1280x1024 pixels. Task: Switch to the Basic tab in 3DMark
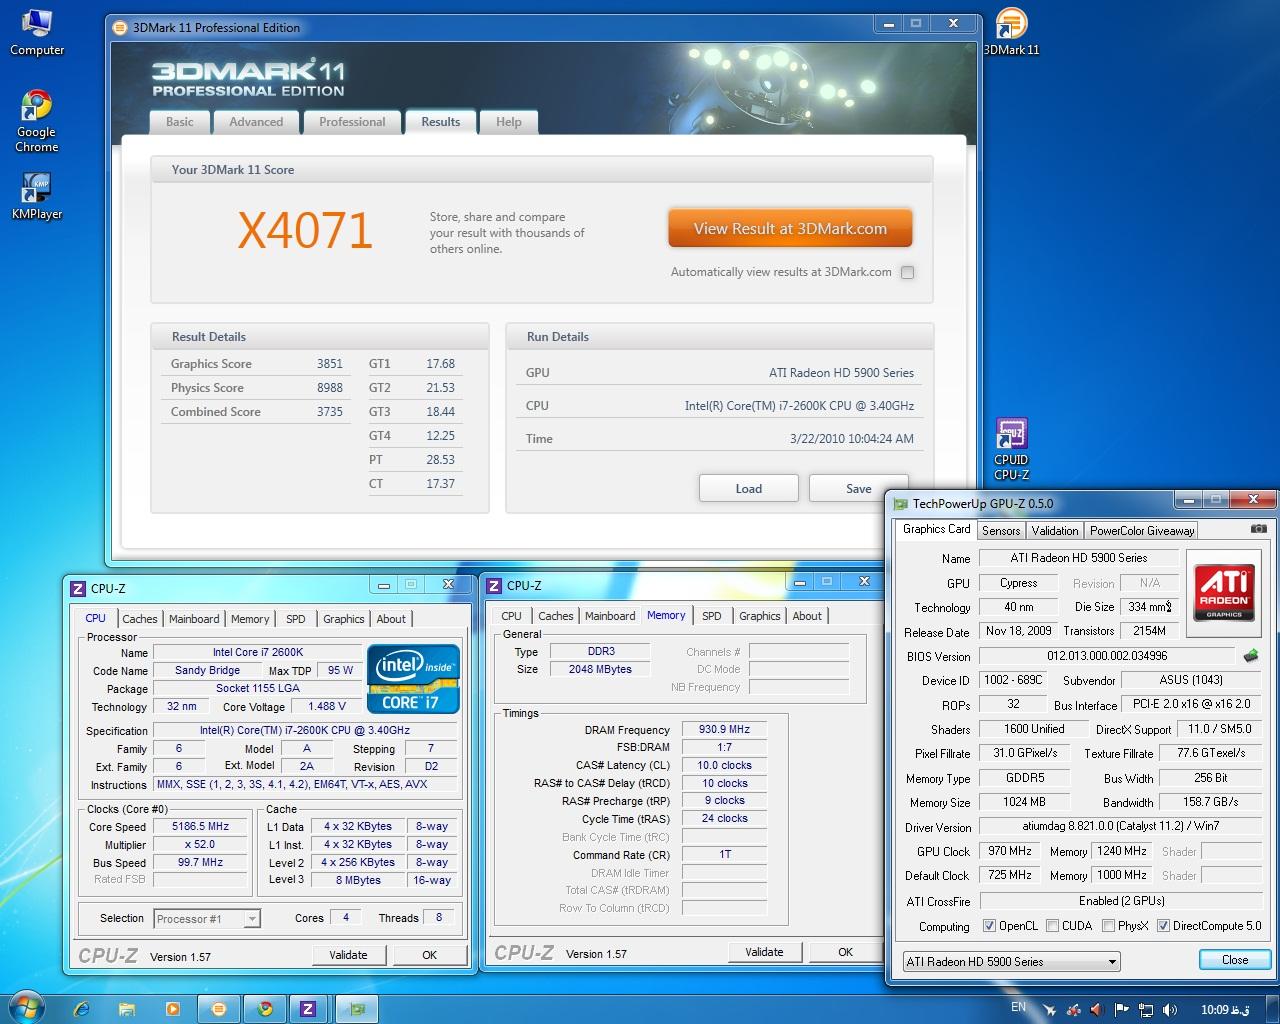click(x=180, y=122)
